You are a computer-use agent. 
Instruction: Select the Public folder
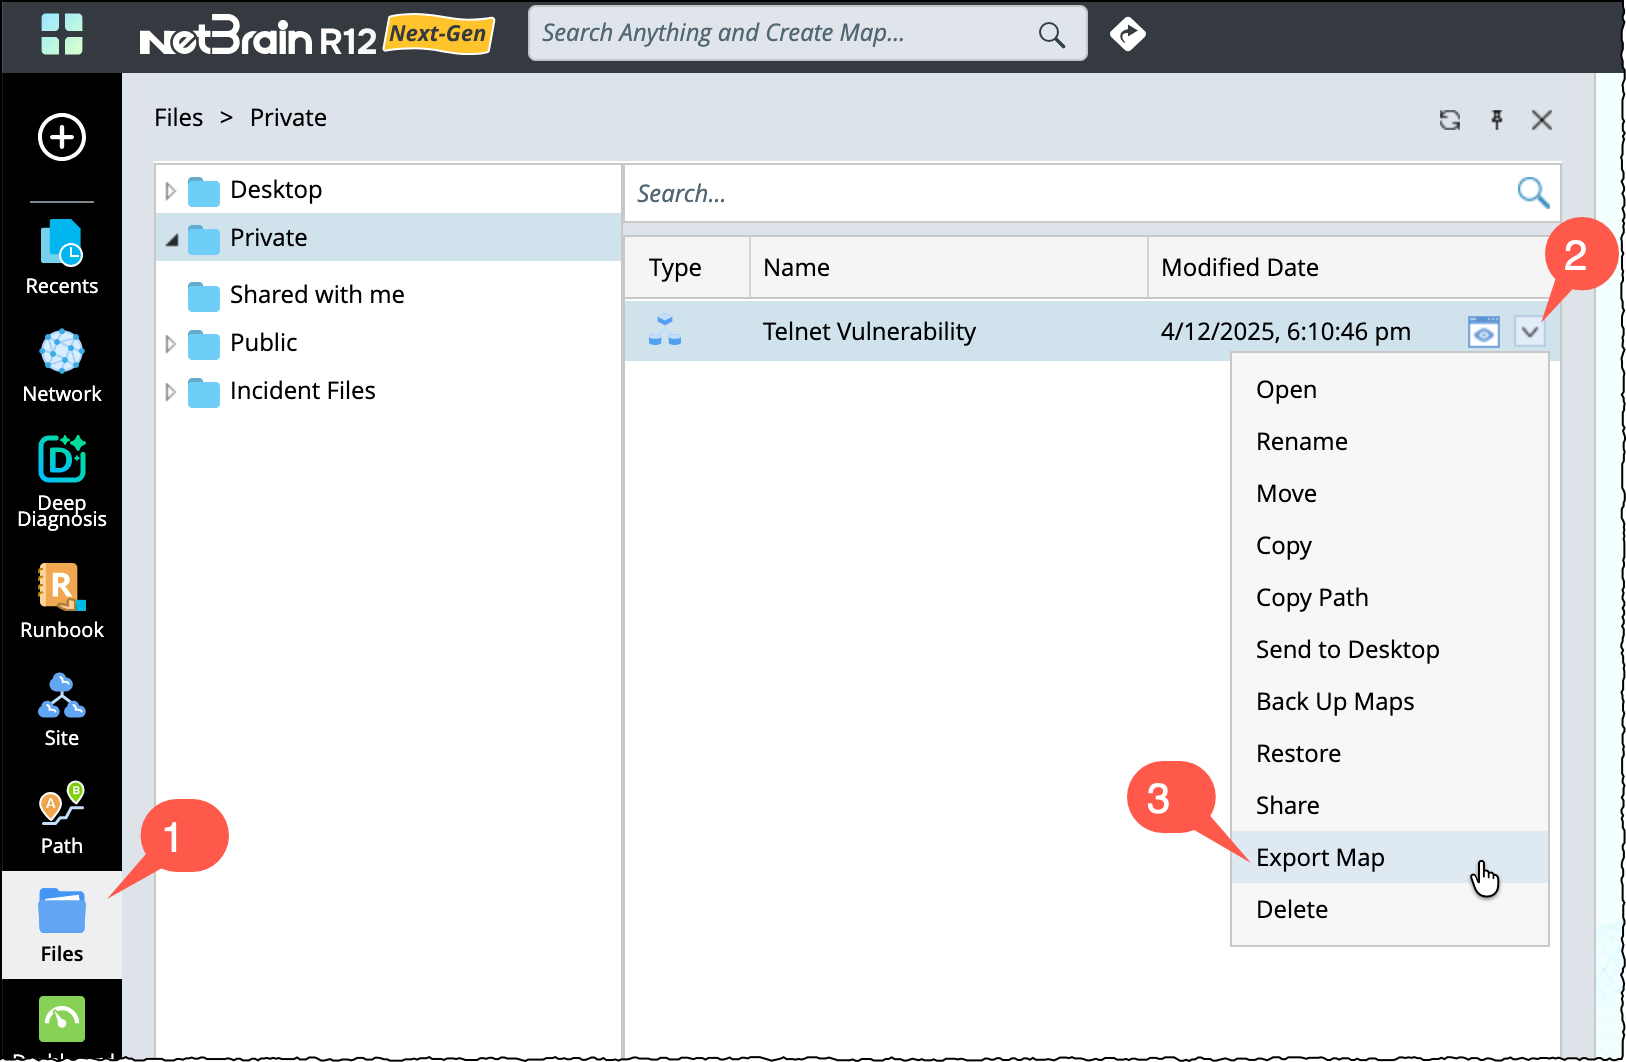tap(264, 343)
